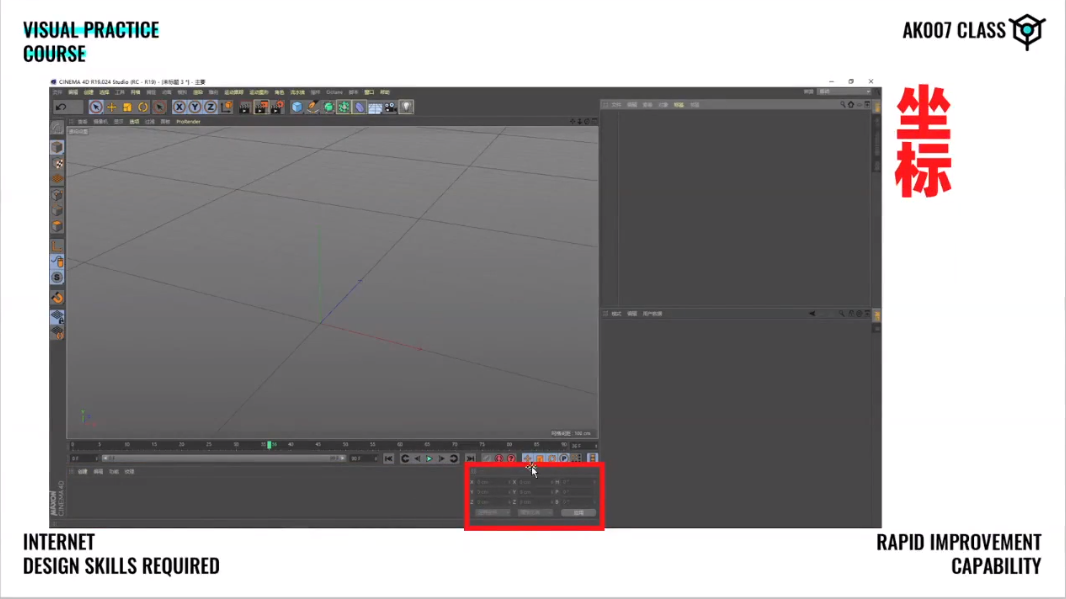
Task: Select the Live Selection tool
Action: [x=96, y=107]
